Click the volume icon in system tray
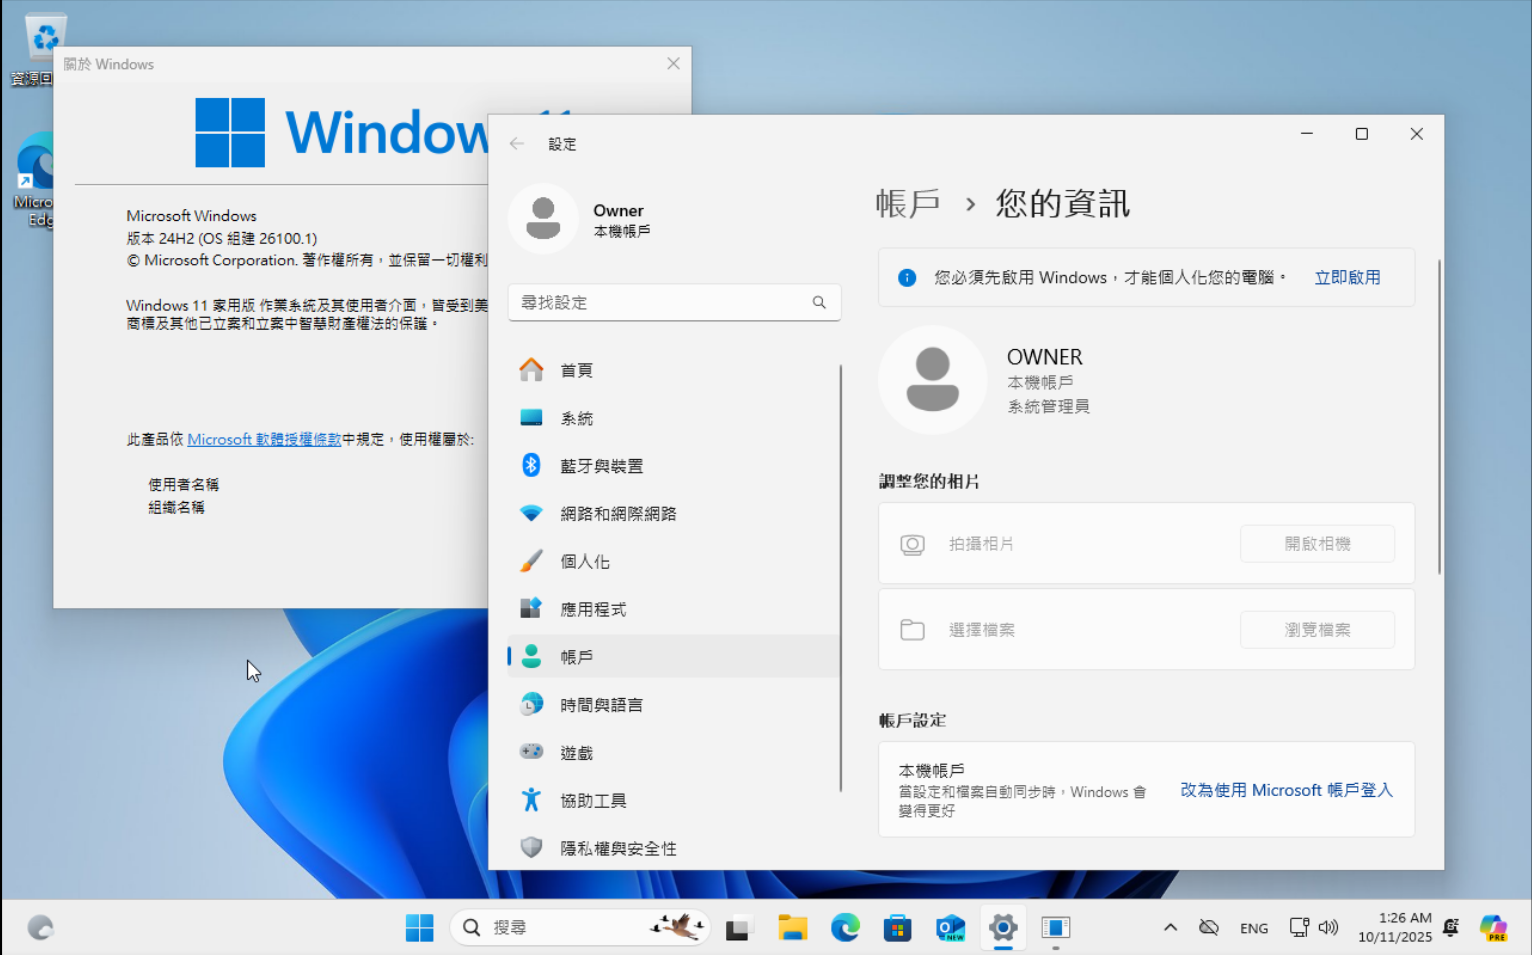 tap(1328, 928)
